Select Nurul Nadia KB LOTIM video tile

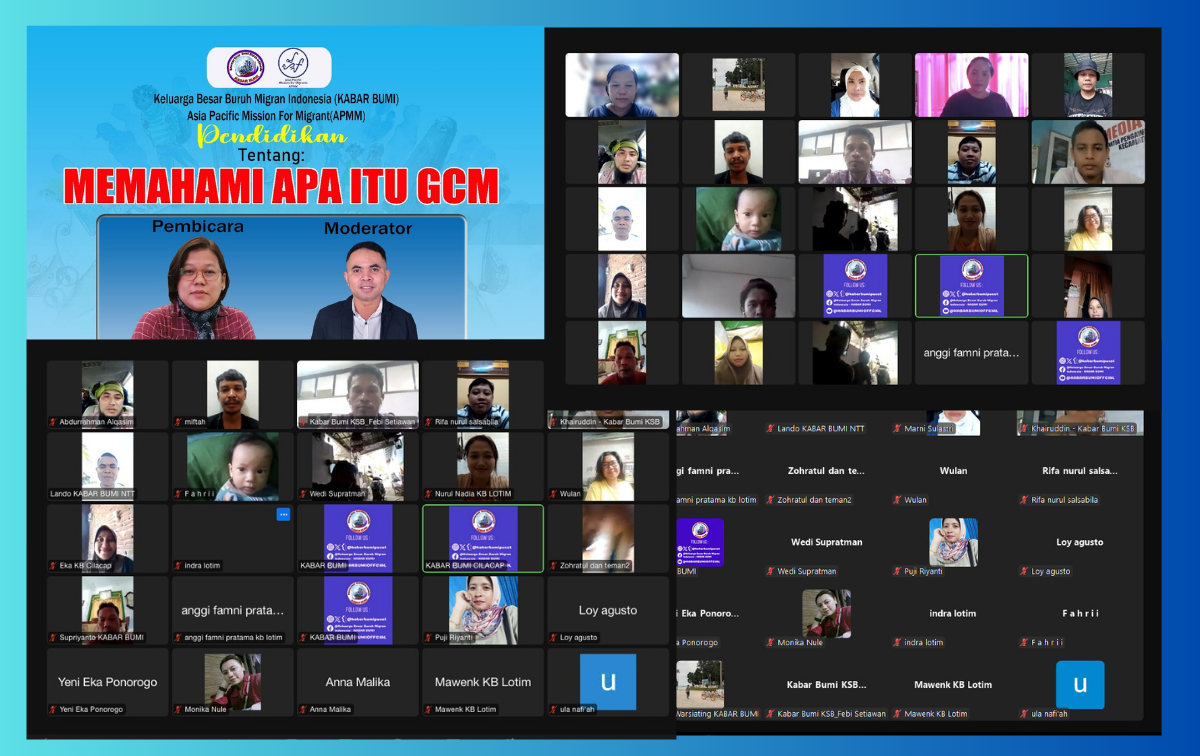pos(483,466)
